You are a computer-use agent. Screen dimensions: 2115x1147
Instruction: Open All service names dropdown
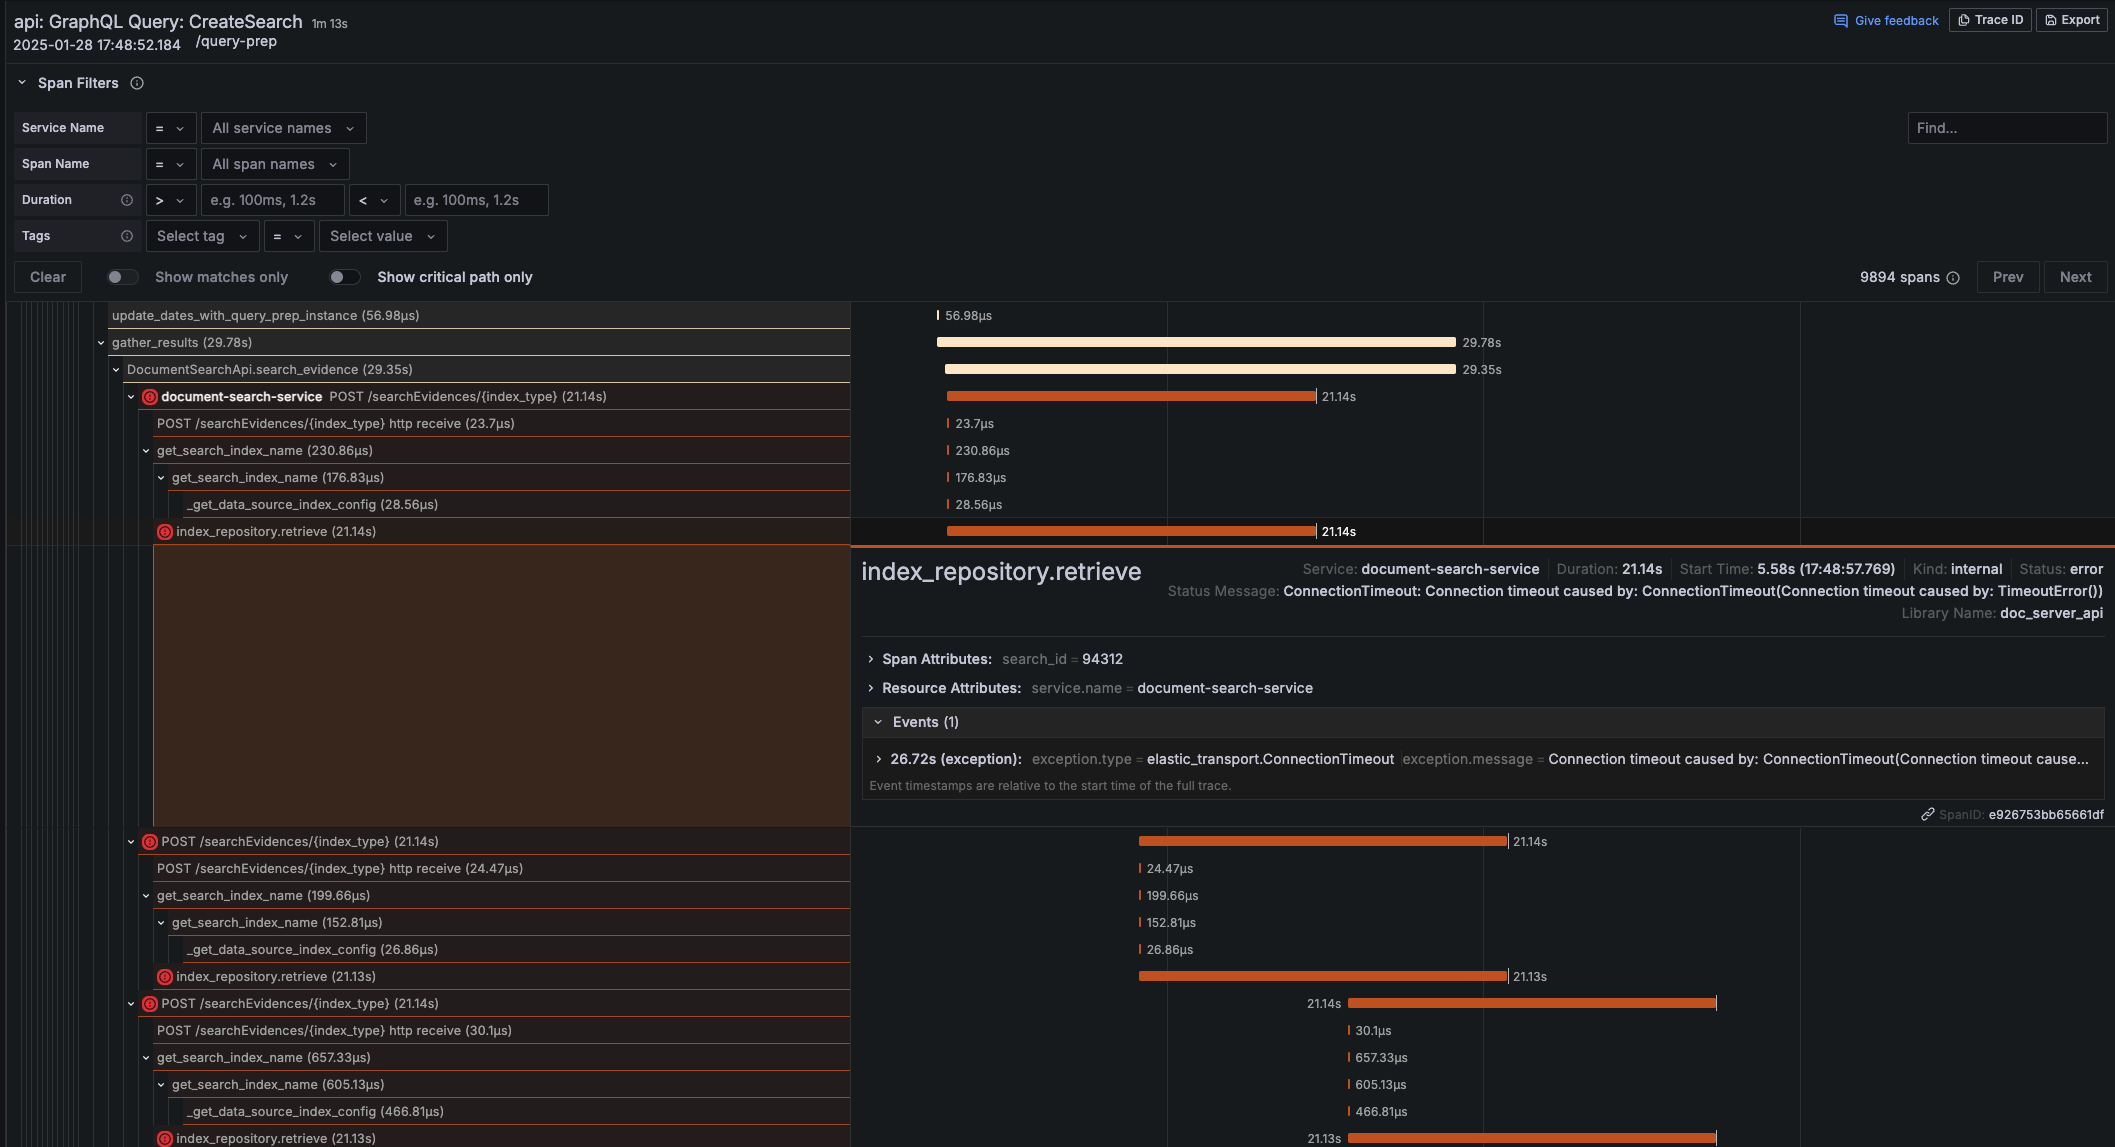tap(283, 128)
